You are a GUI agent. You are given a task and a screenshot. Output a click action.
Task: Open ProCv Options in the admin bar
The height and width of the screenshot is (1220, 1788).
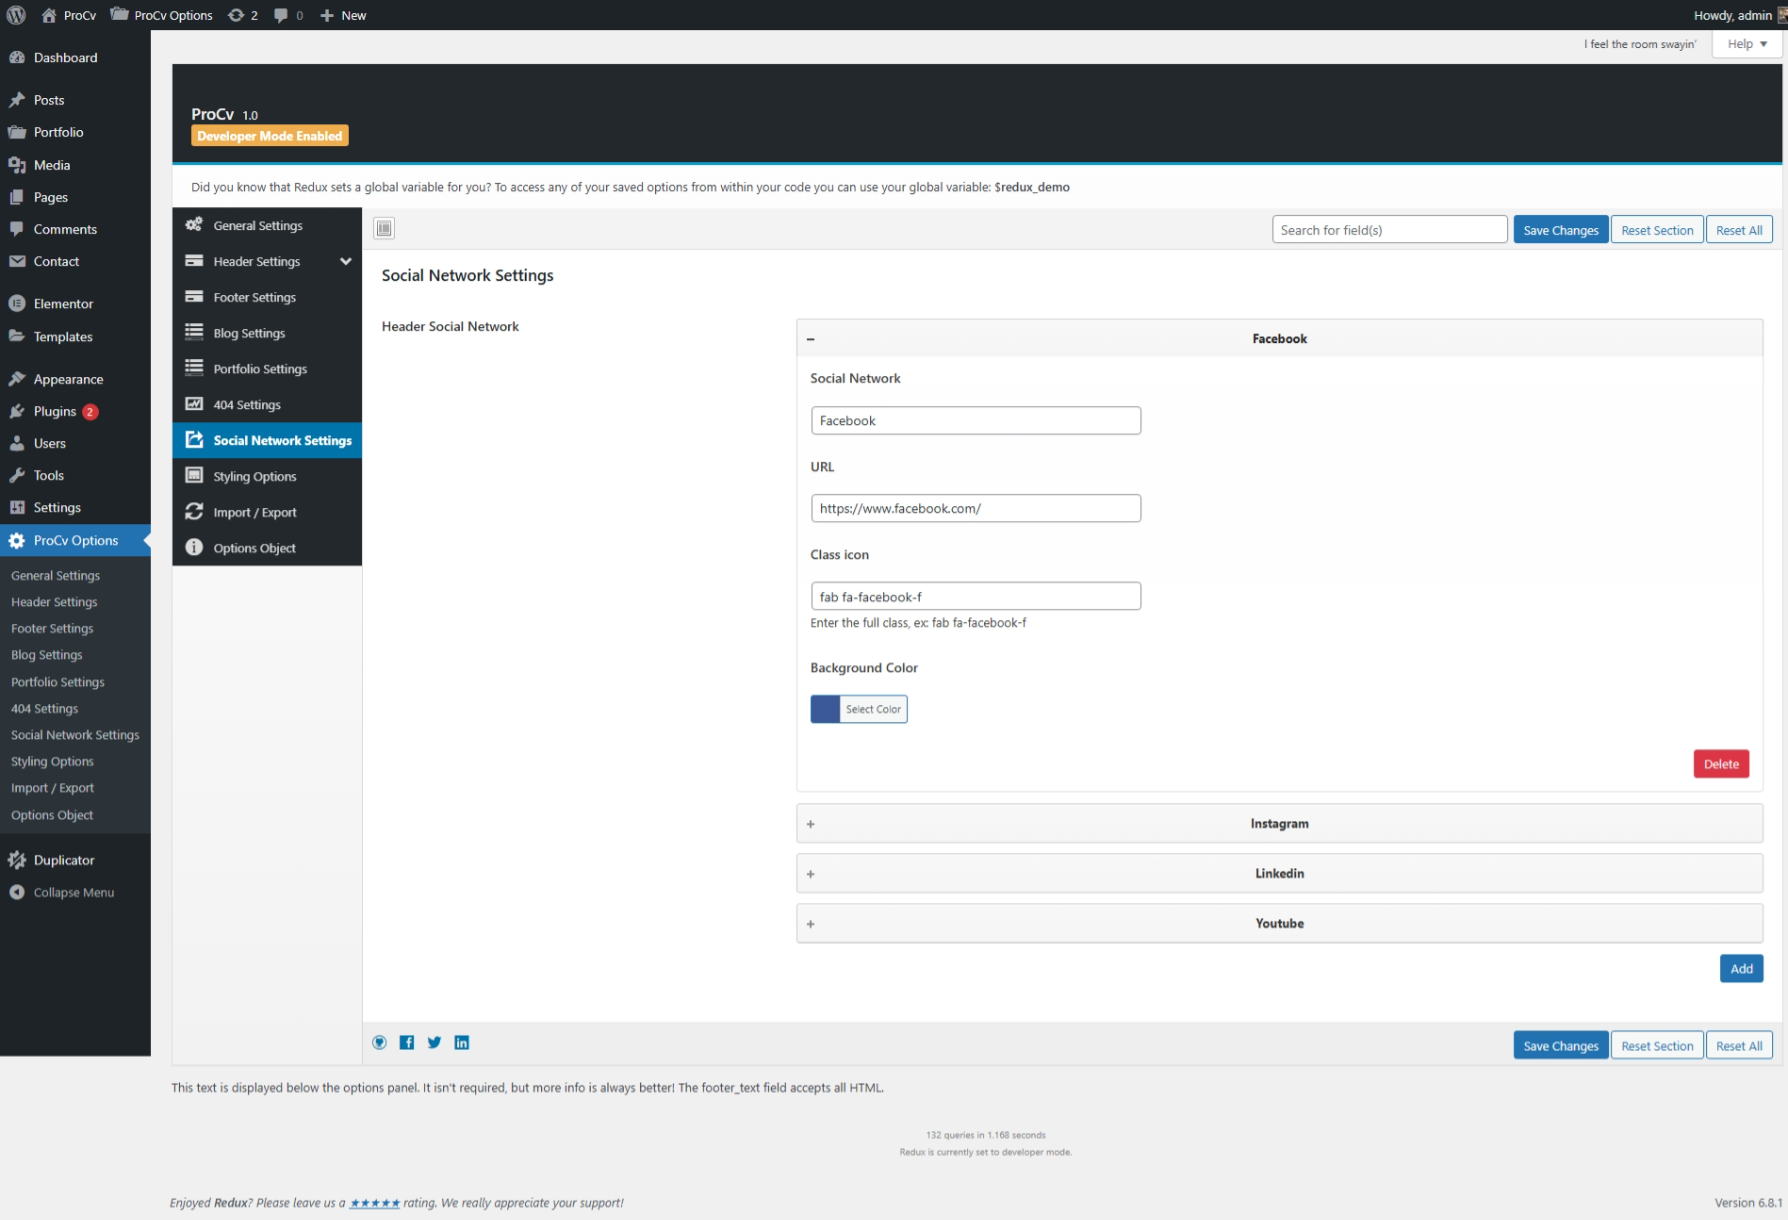161,15
